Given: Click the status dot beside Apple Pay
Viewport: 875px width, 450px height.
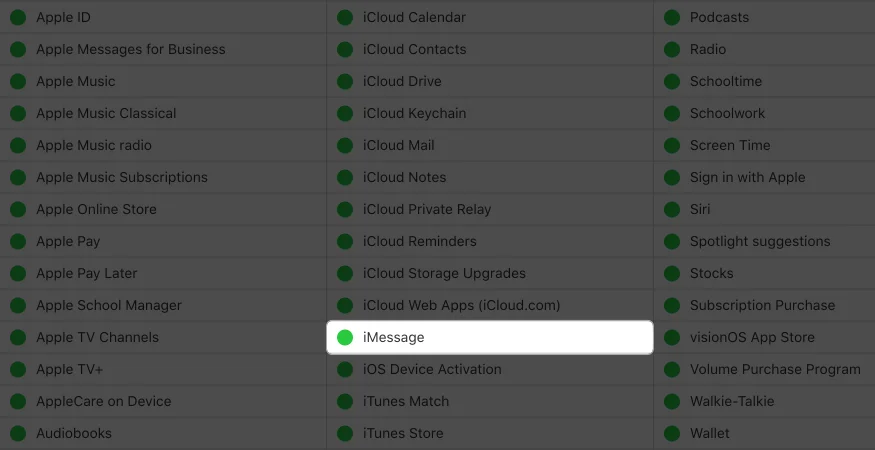Looking at the screenshot, I should pos(18,241).
